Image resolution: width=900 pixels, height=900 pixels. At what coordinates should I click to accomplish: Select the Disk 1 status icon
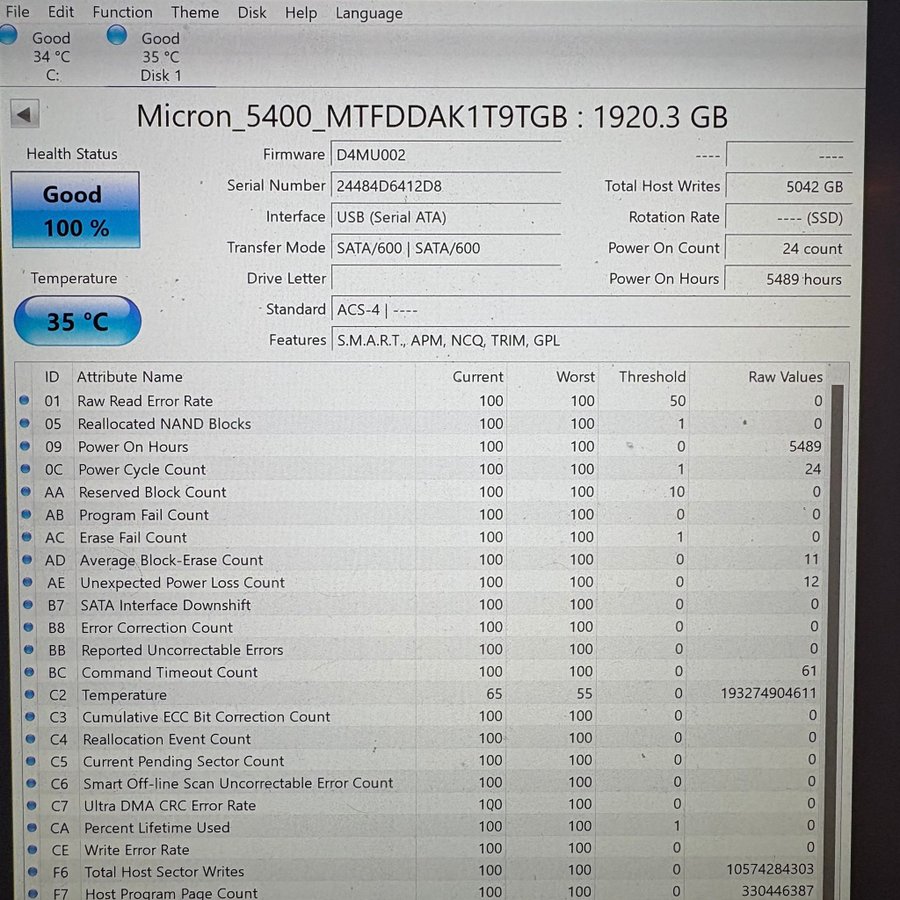pos(117,36)
